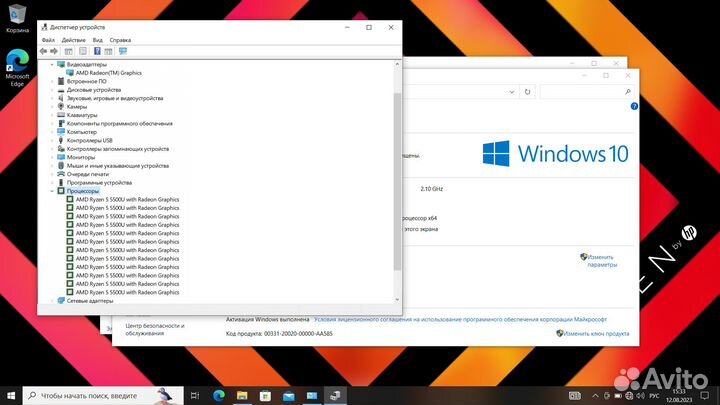Expand the Камеры category arrow
Image resolution: width=720 pixels, height=405 pixels.
pos(52,107)
